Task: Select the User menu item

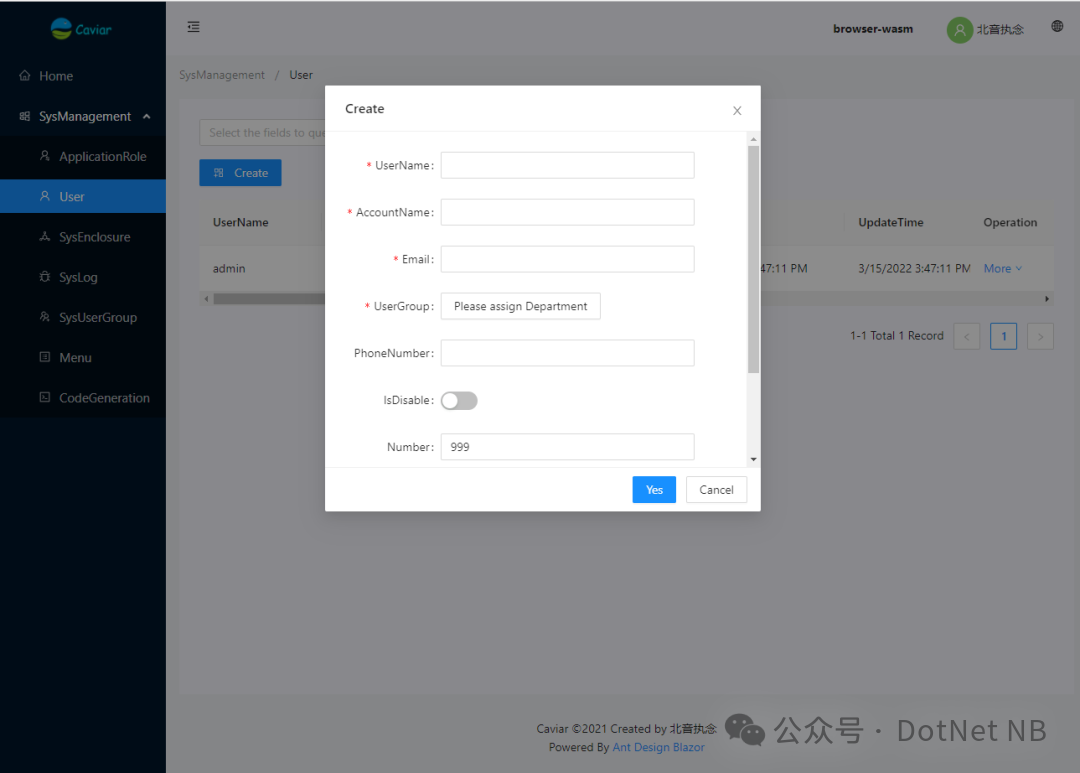Action: pyautogui.click(x=83, y=196)
